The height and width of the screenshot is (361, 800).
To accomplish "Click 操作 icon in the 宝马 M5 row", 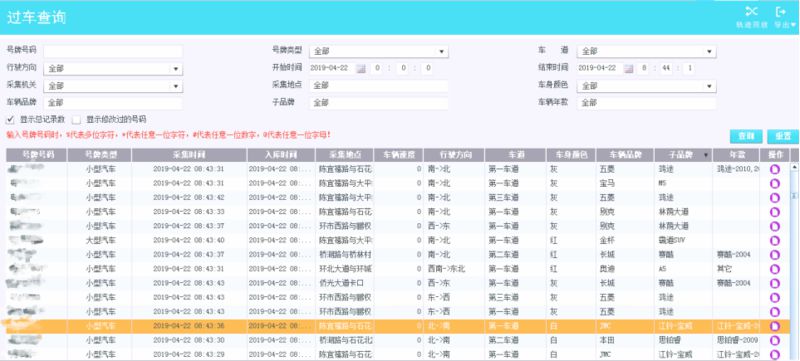I will pyautogui.click(x=774, y=183).
